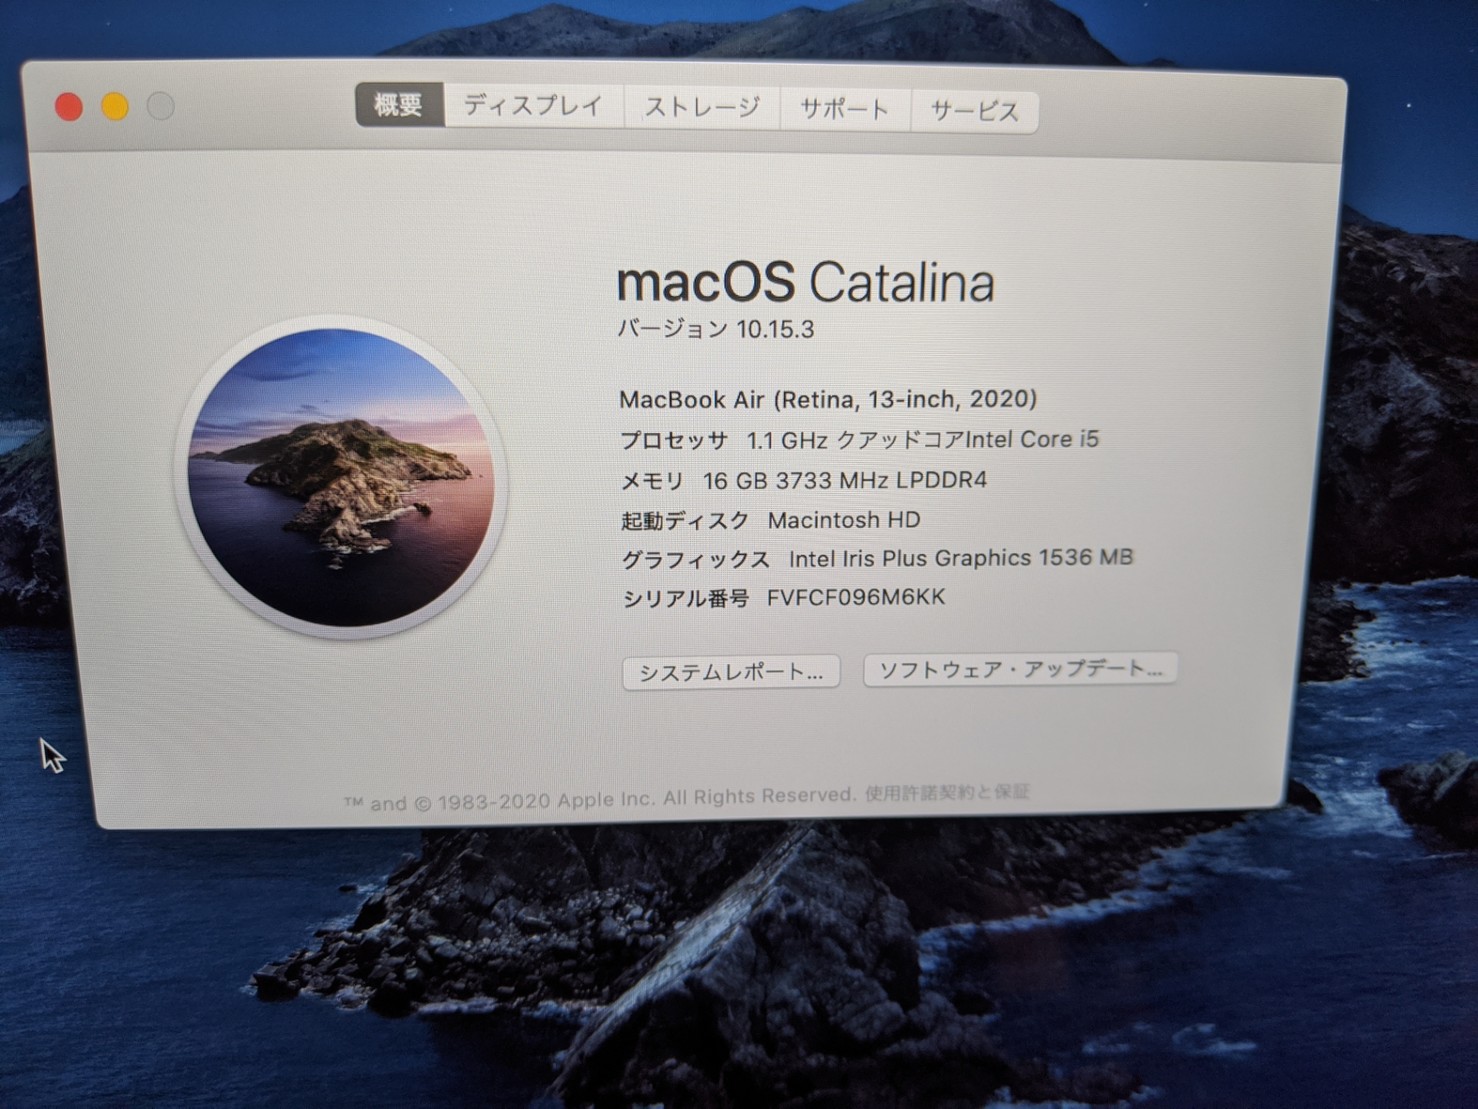Viewport: 1478px width, 1109px height.
Task: Click the MacBook Air model name line
Action: point(828,399)
